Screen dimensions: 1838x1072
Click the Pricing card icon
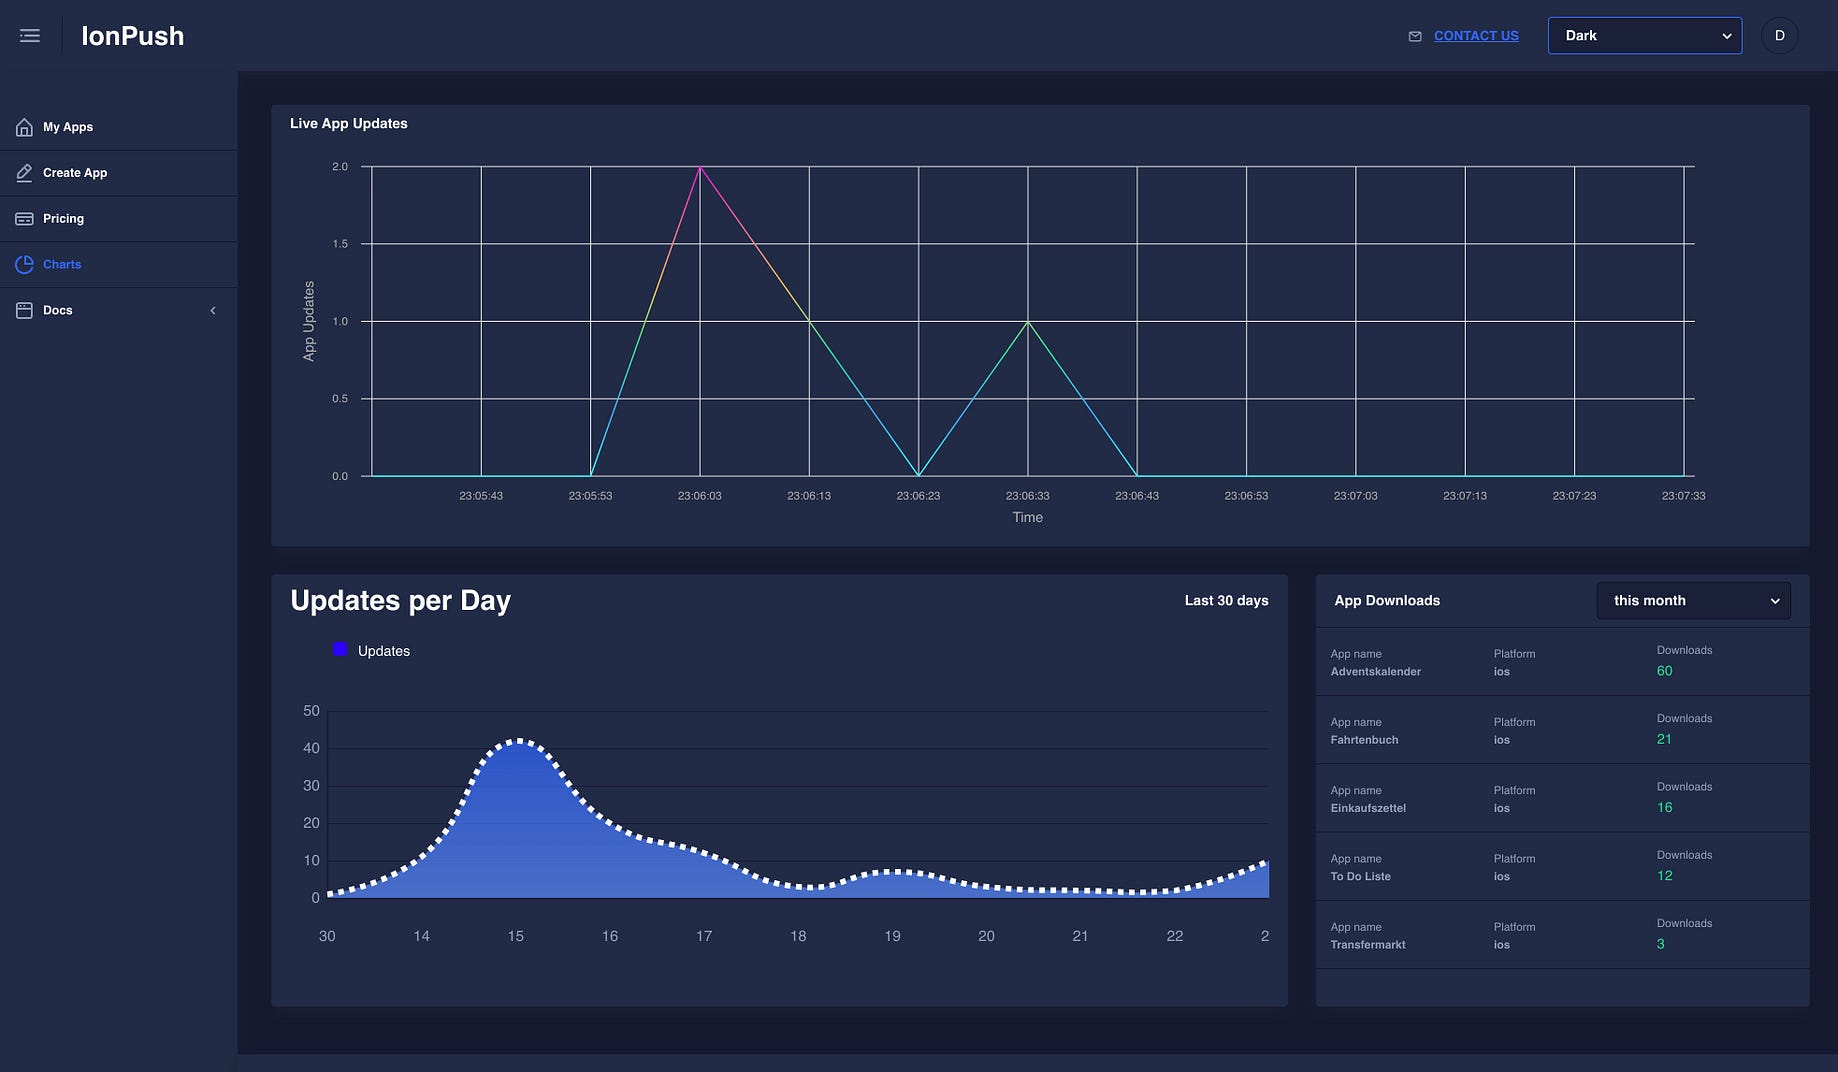[24, 219]
